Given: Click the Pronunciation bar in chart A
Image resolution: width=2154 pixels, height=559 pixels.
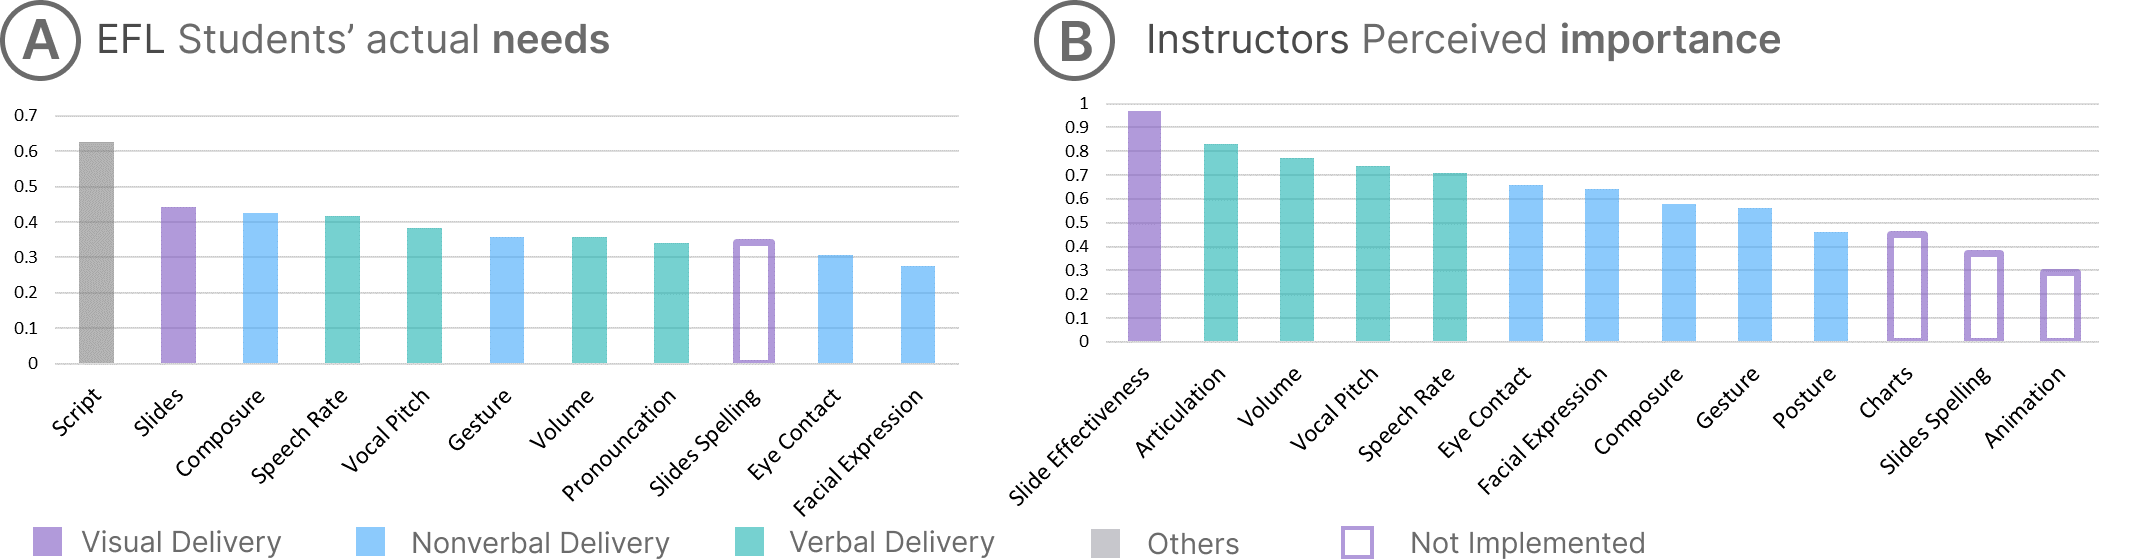Looking at the screenshot, I should [671, 303].
